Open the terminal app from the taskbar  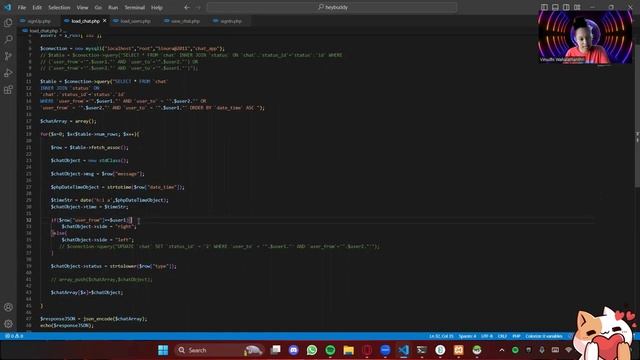pyautogui.click(x=422, y=350)
